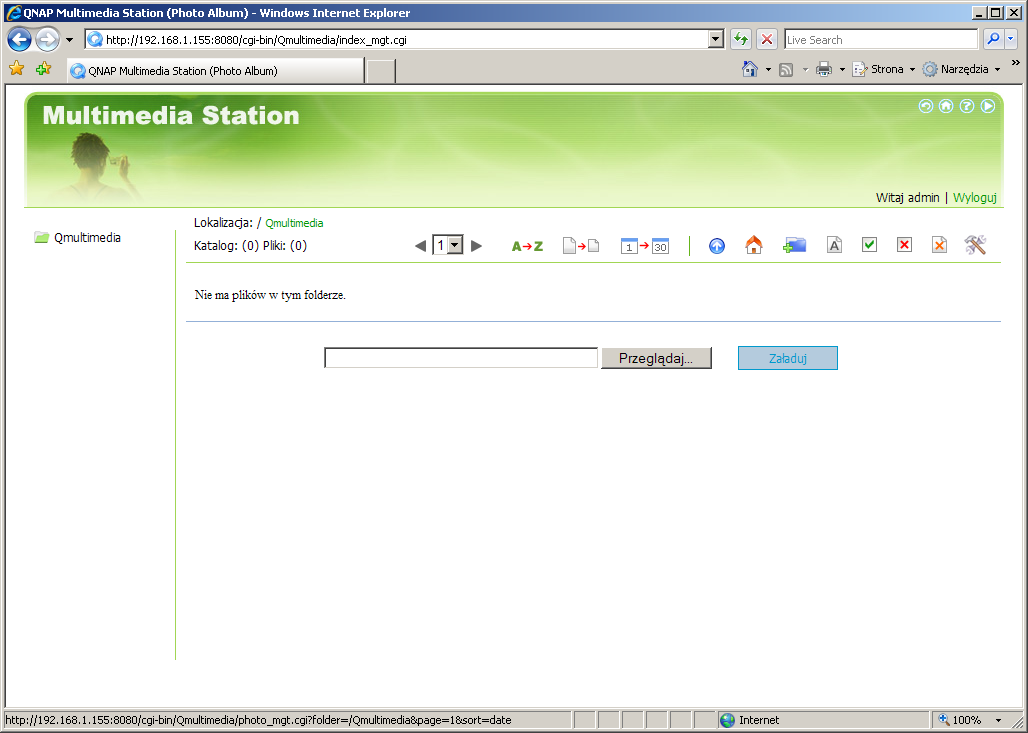
Task: Click the Add to Favorites icon
Action: (x=44, y=68)
